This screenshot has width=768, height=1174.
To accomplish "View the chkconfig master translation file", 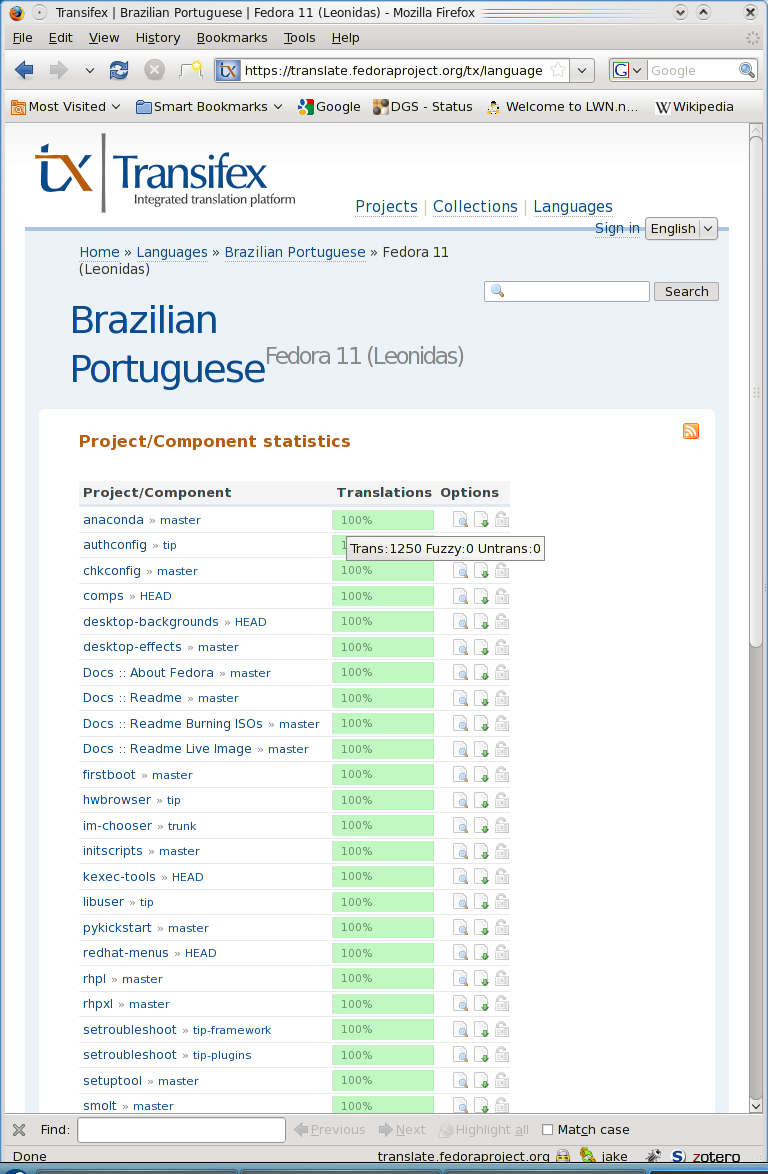I will pos(460,571).
